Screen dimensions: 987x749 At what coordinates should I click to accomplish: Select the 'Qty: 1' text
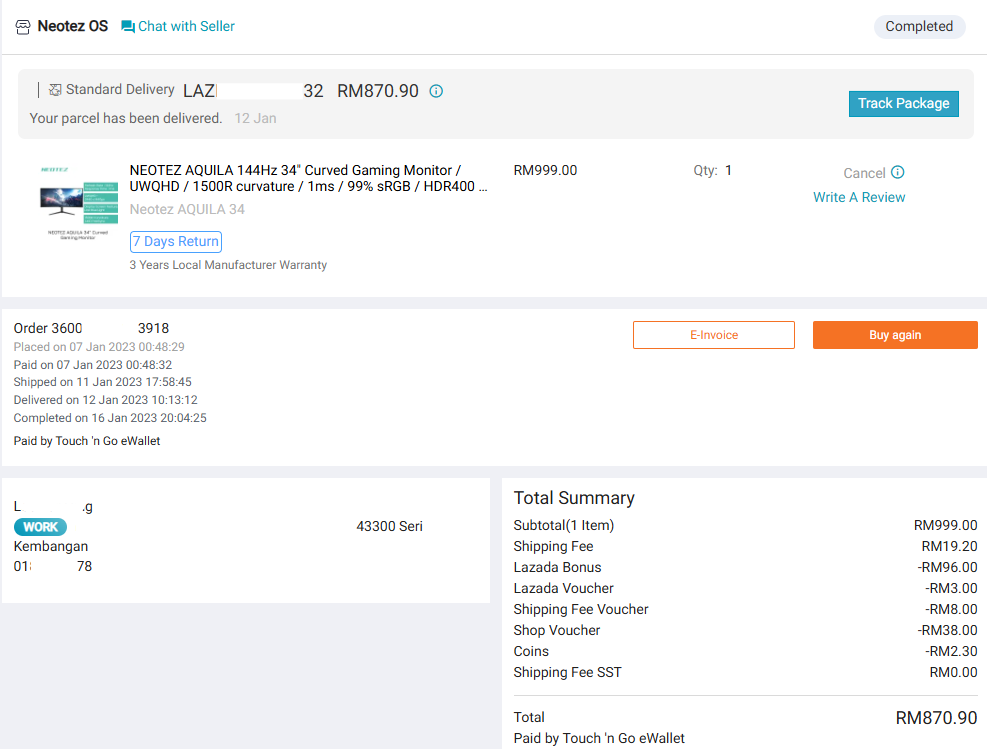[x=712, y=171]
